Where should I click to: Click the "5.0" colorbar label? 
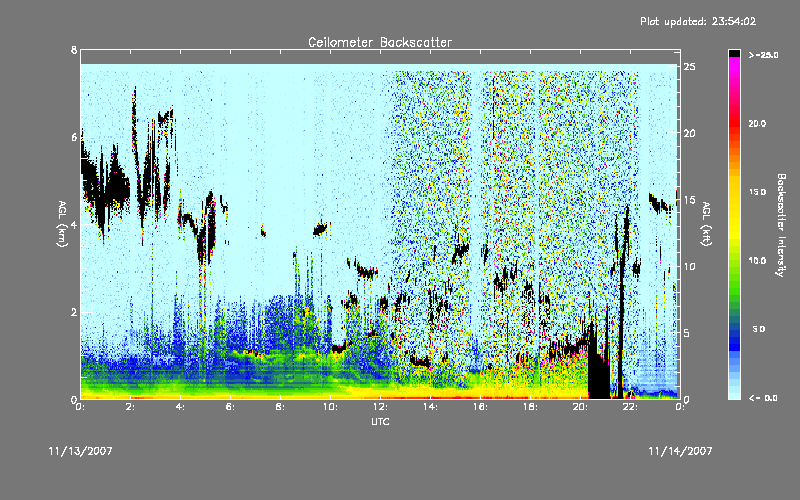coord(759,329)
